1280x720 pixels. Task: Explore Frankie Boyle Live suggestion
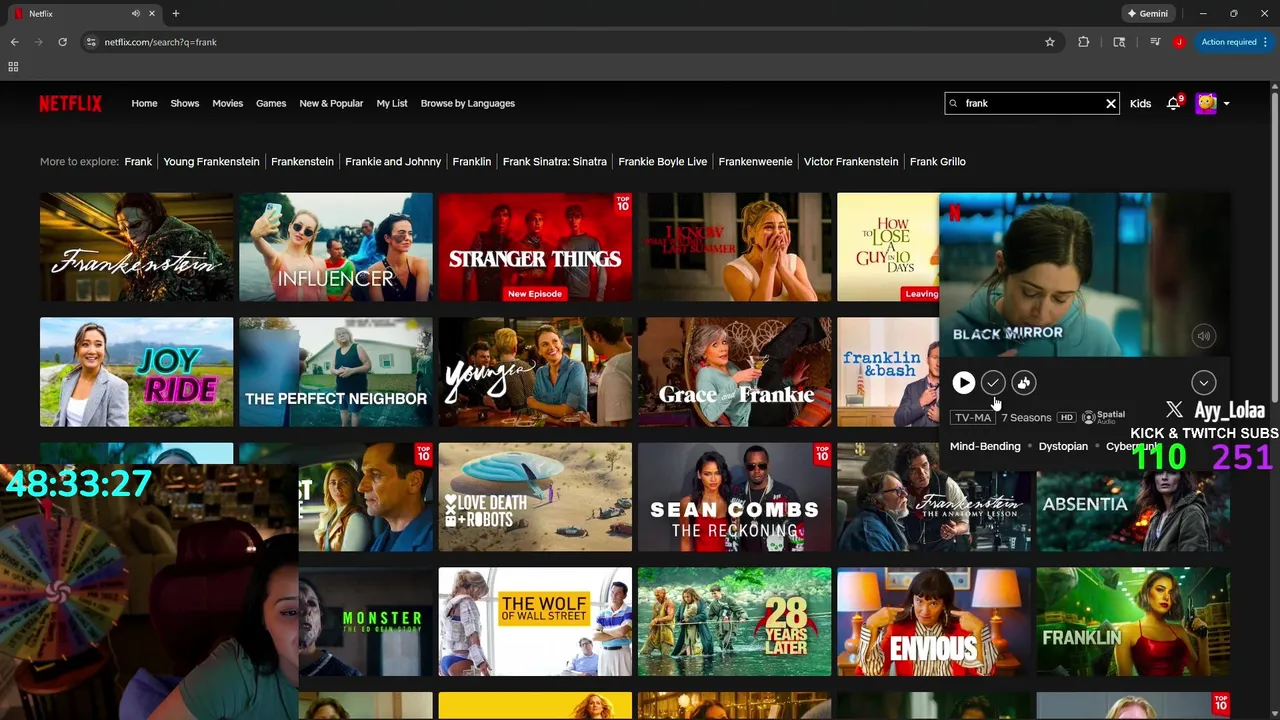[x=662, y=161]
